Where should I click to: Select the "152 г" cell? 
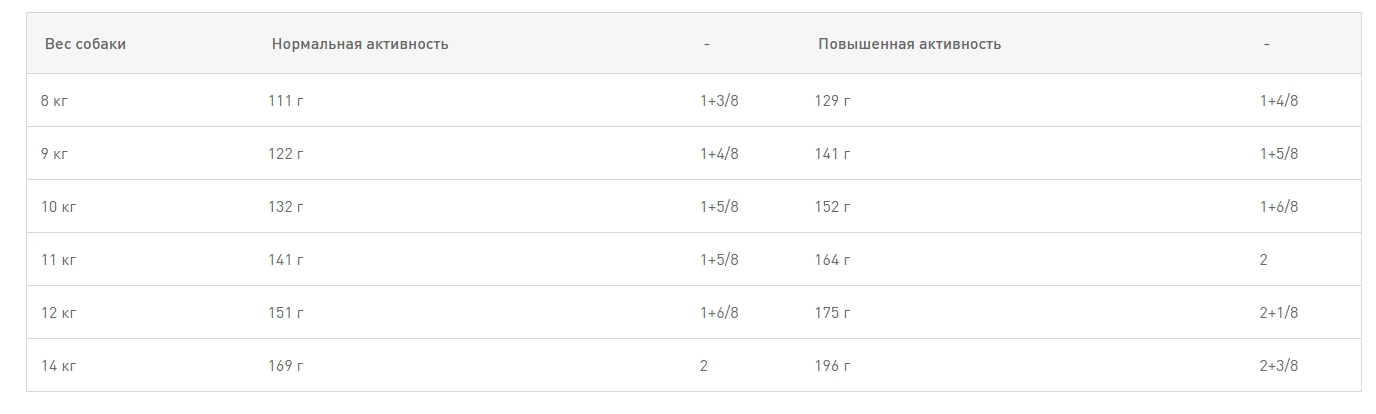[x=832, y=207]
